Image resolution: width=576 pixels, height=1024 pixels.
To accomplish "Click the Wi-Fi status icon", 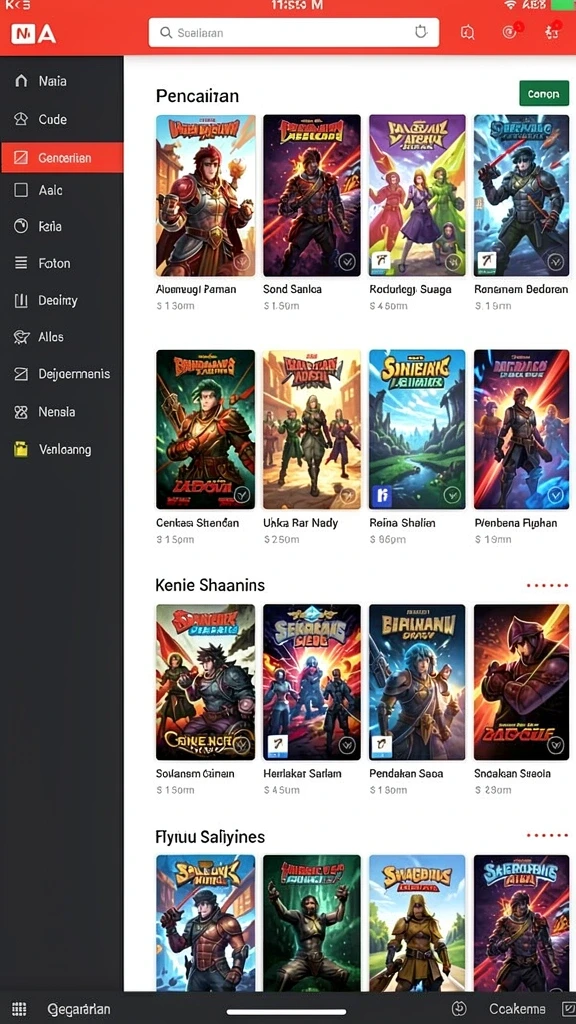I will tap(510, 5).
